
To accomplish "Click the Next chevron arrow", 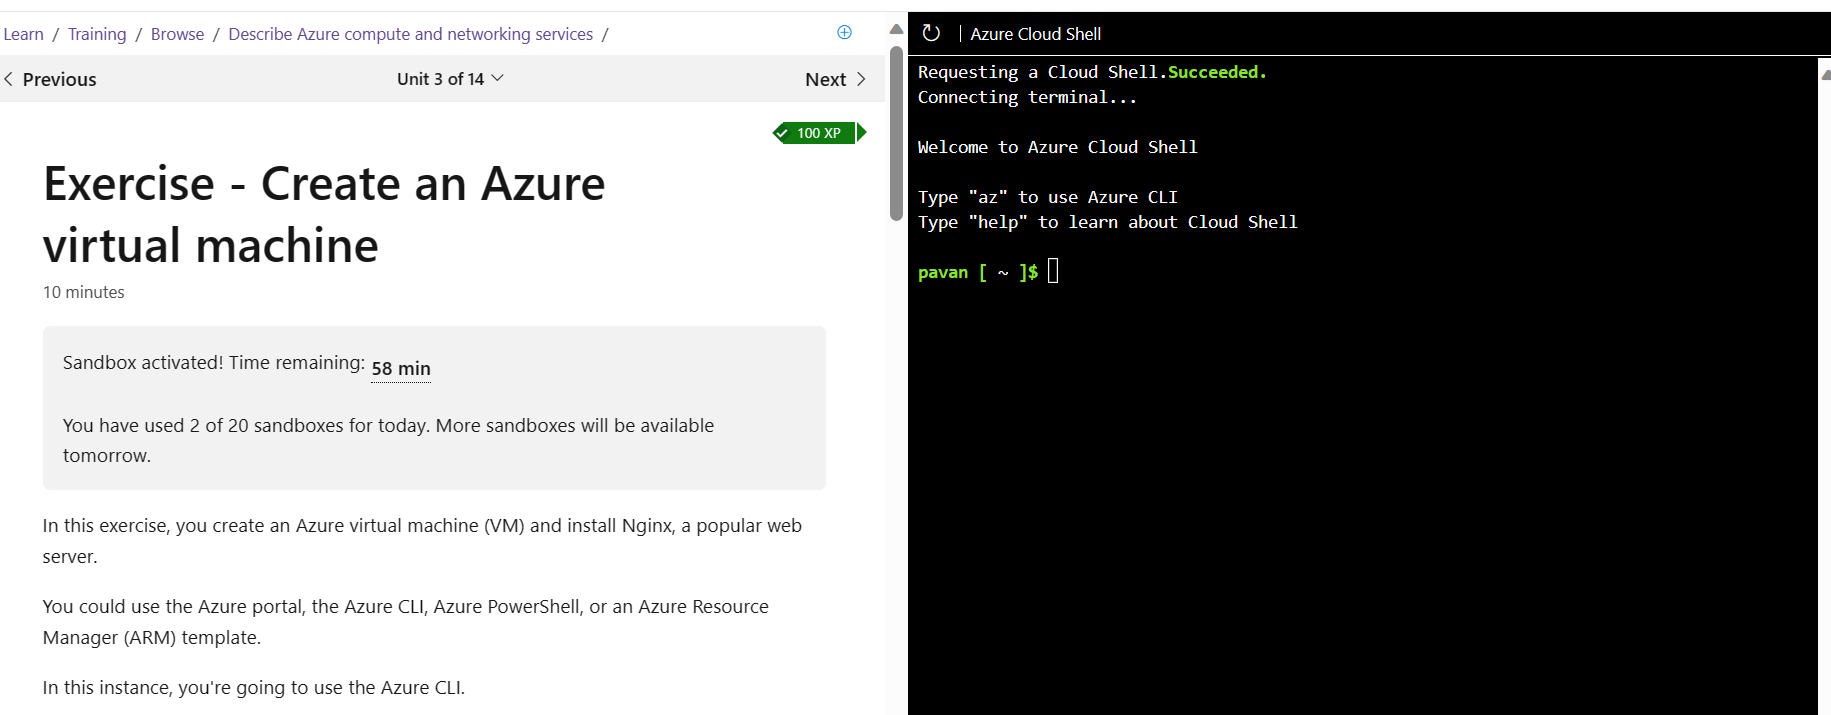I will [861, 79].
